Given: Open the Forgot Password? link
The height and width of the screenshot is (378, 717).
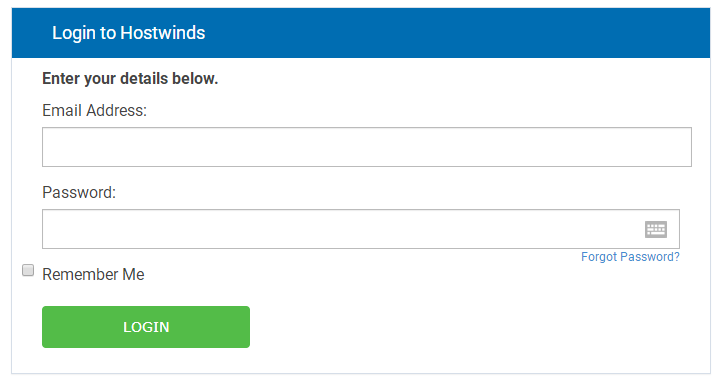Looking at the screenshot, I should pyautogui.click(x=630, y=257).
